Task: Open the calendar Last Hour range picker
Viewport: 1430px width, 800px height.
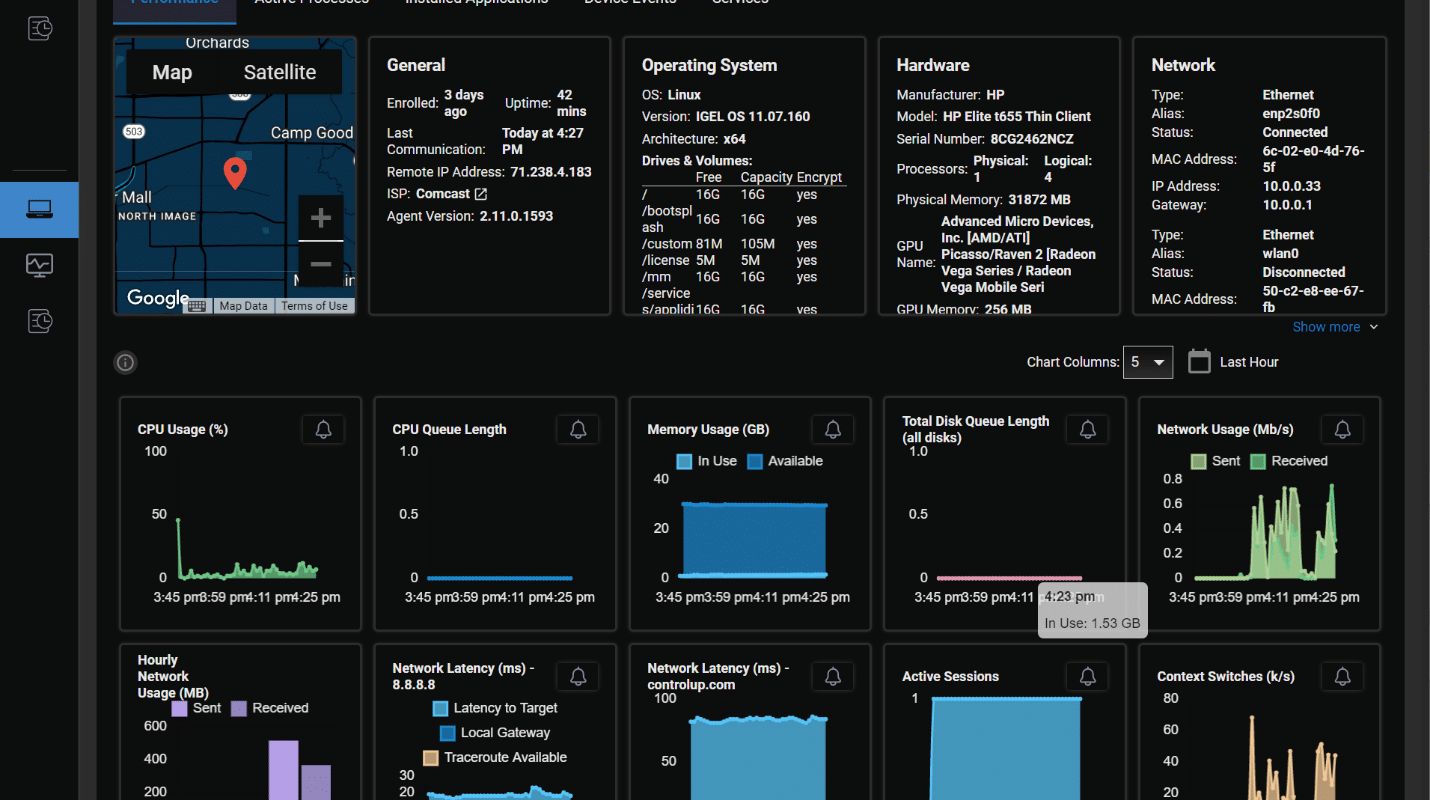Action: point(1233,362)
